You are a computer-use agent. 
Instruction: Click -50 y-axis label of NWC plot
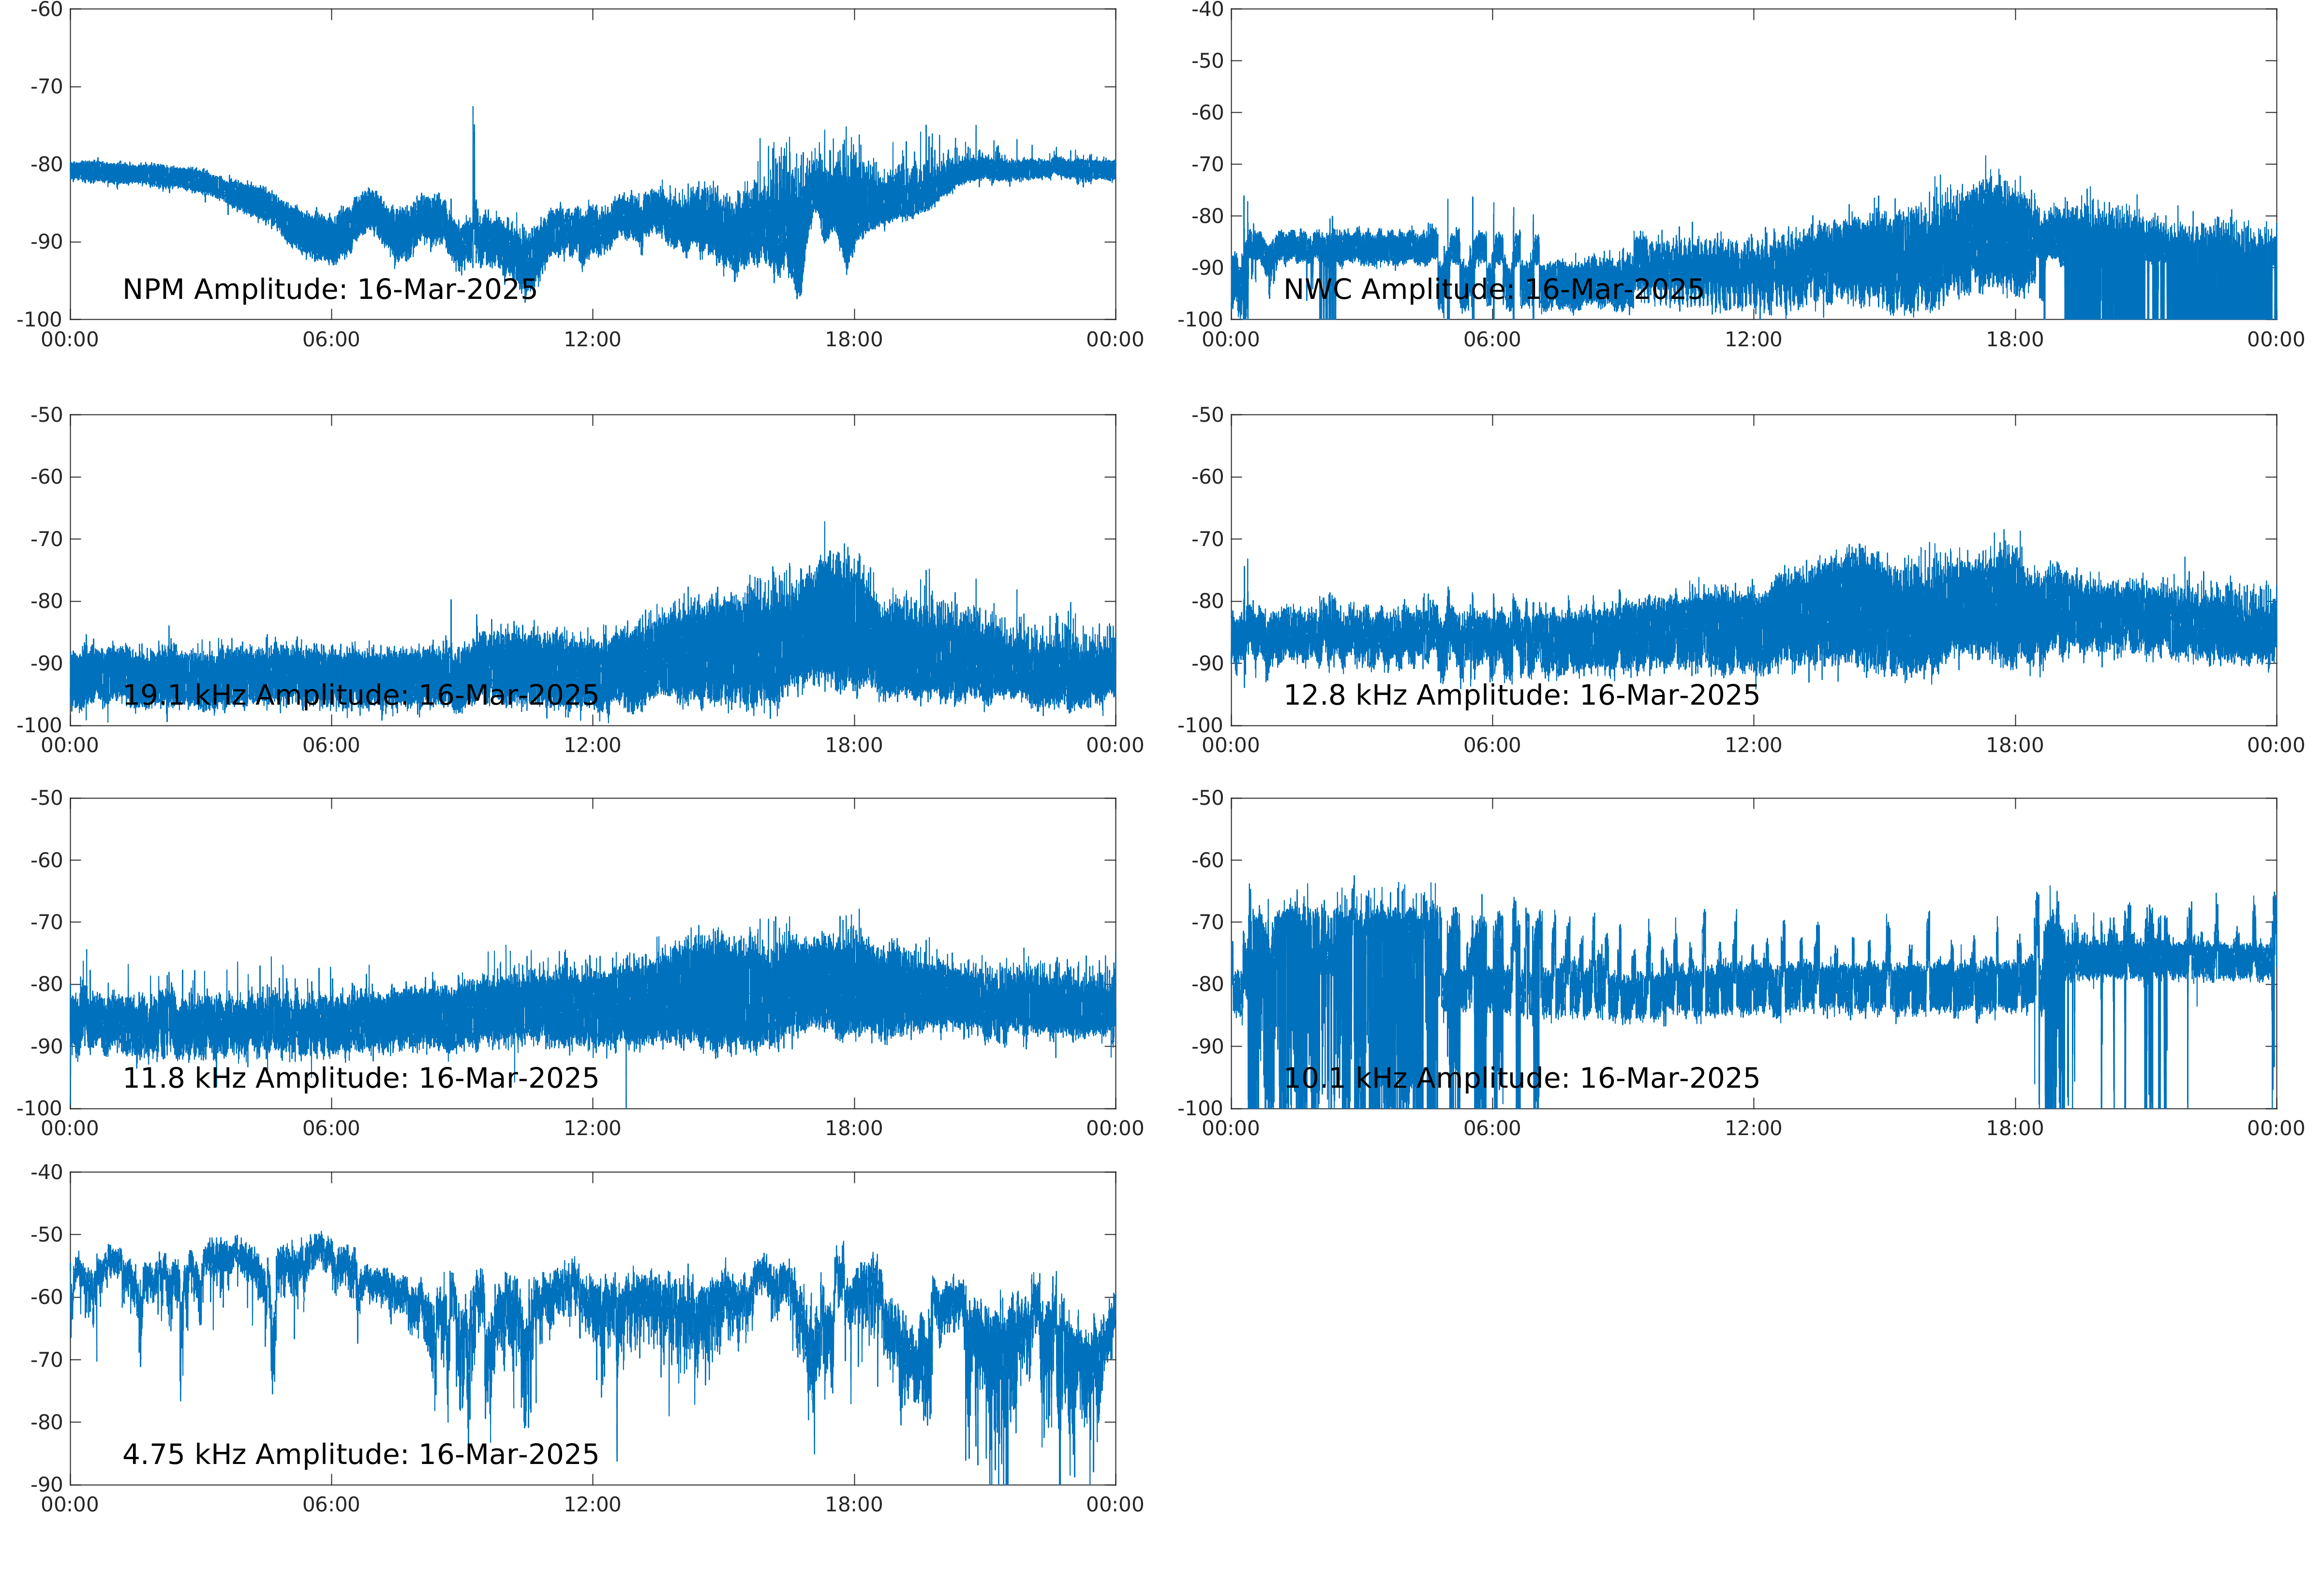click(x=1207, y=61)
